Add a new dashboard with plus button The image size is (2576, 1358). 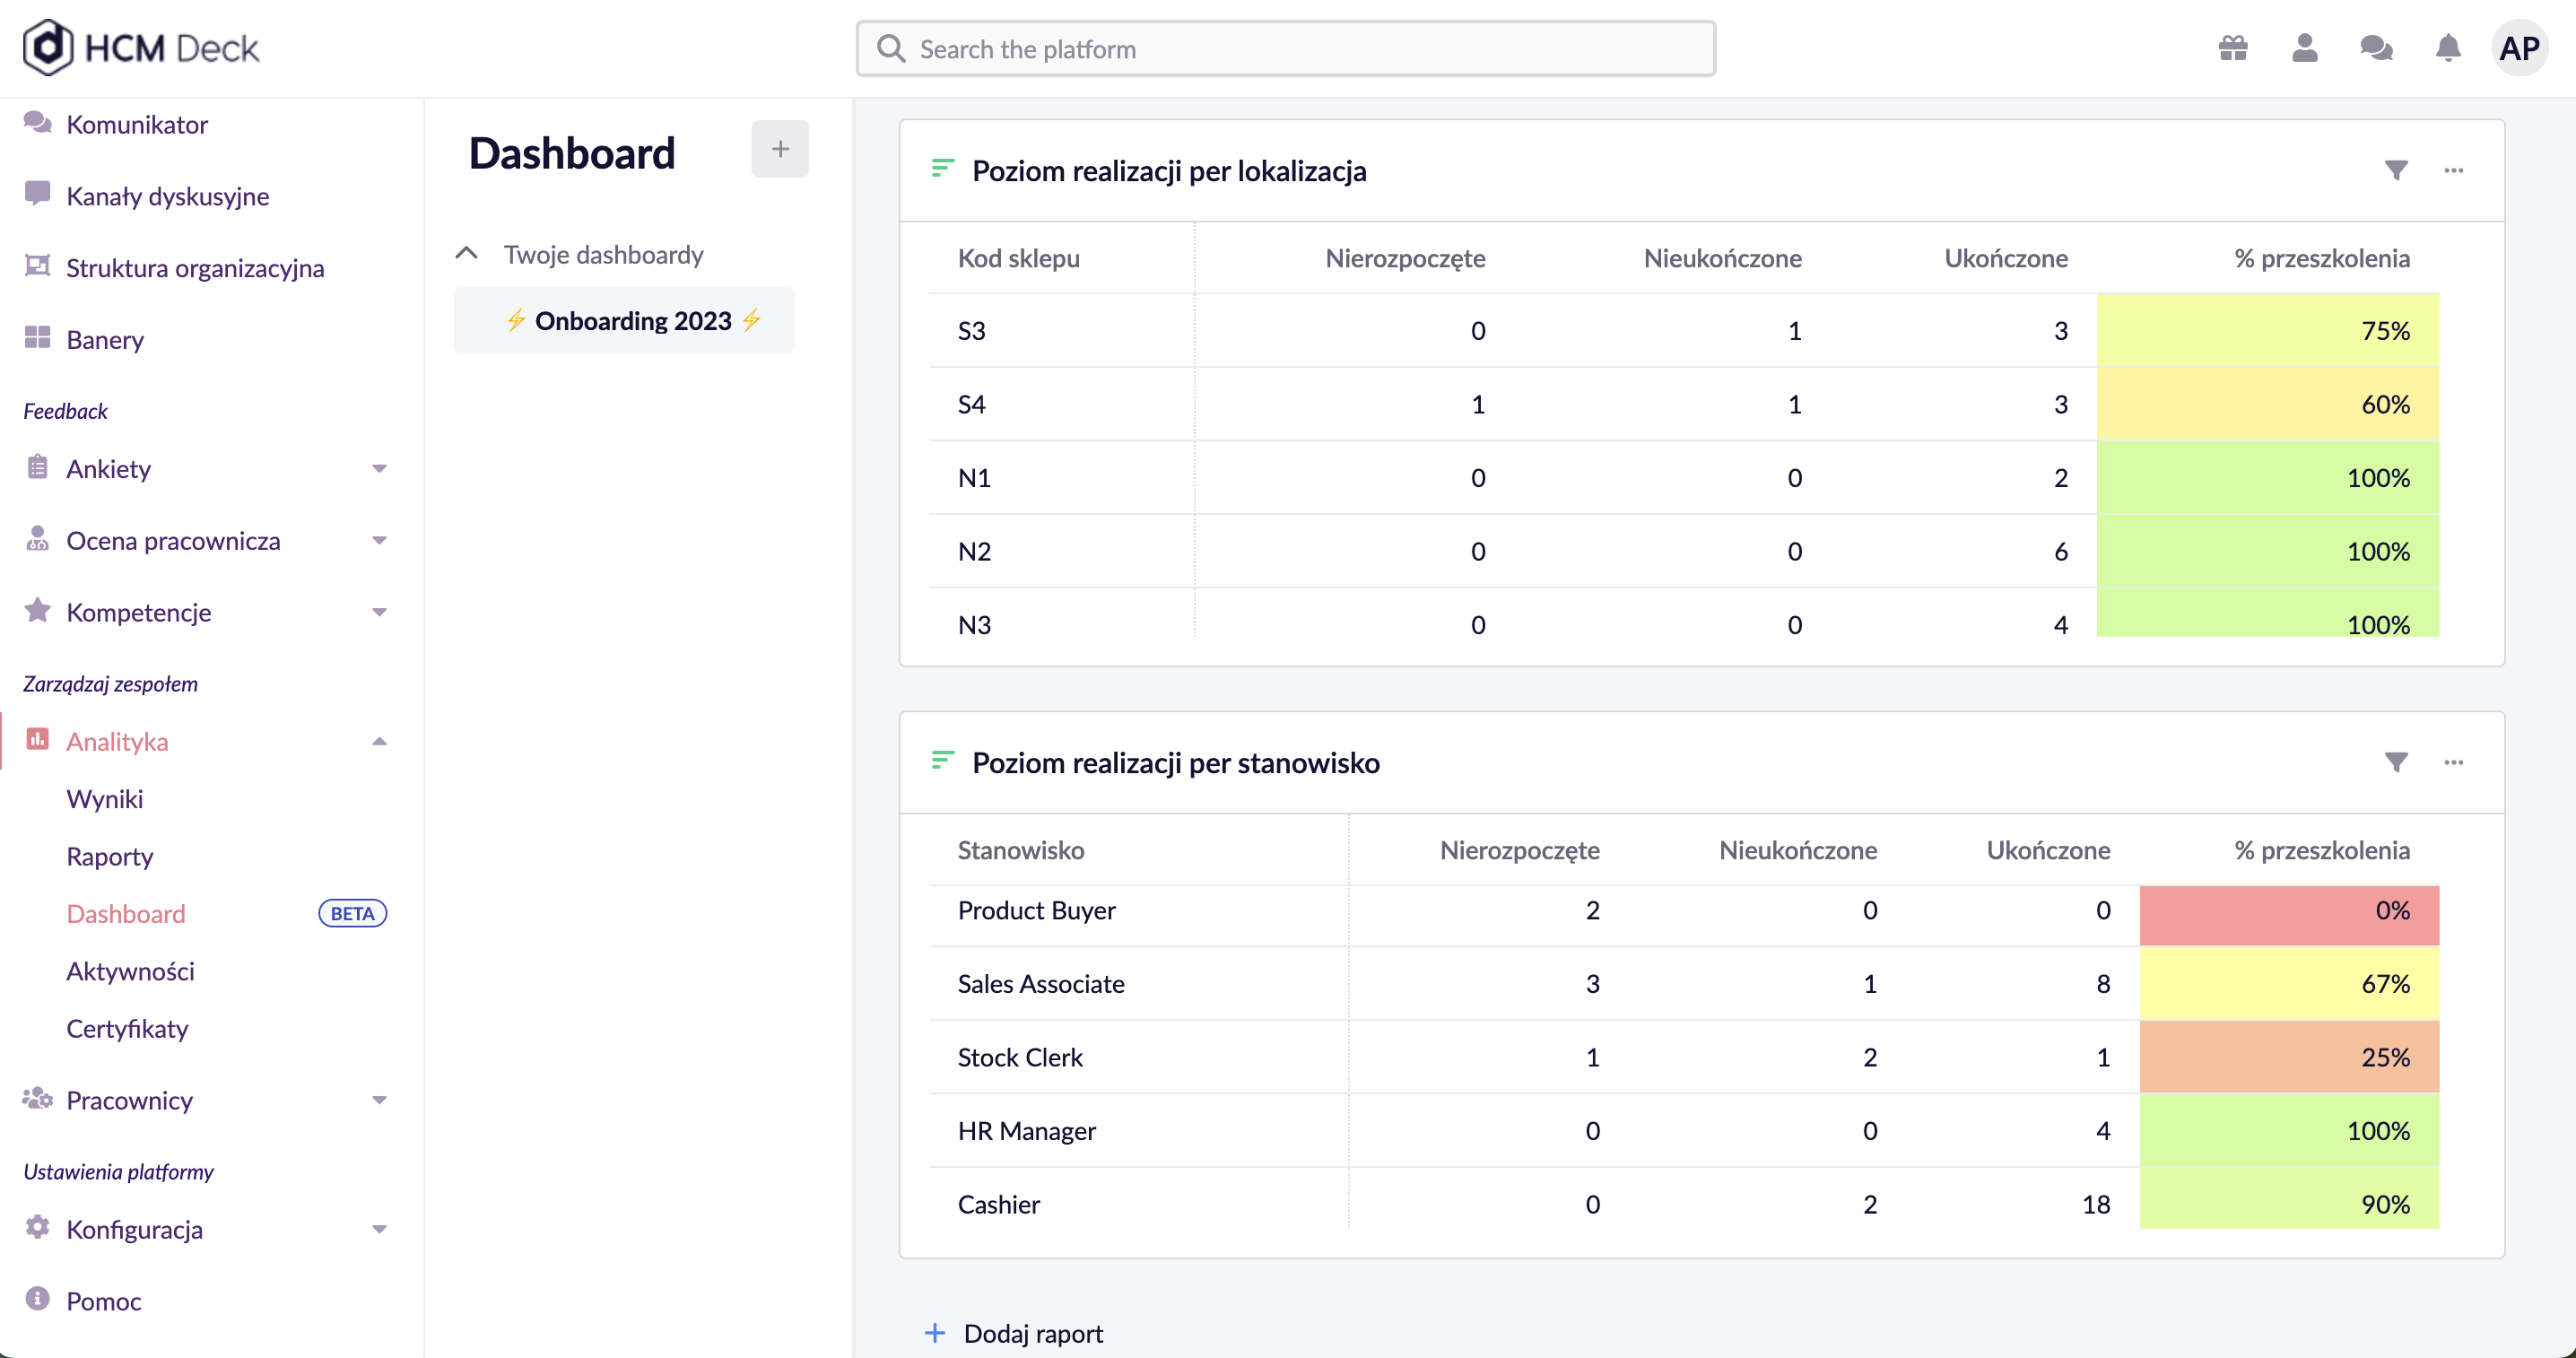point(780,150)
